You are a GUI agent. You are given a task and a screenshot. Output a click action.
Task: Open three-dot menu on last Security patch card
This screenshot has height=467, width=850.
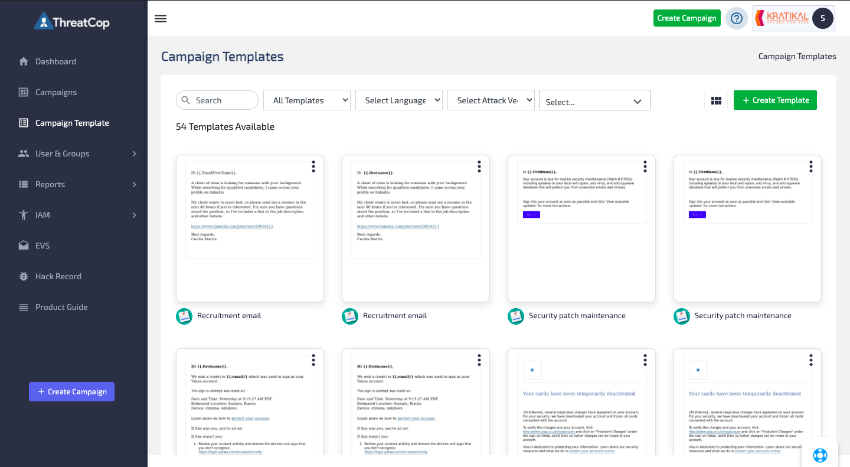tap(811, 166)
